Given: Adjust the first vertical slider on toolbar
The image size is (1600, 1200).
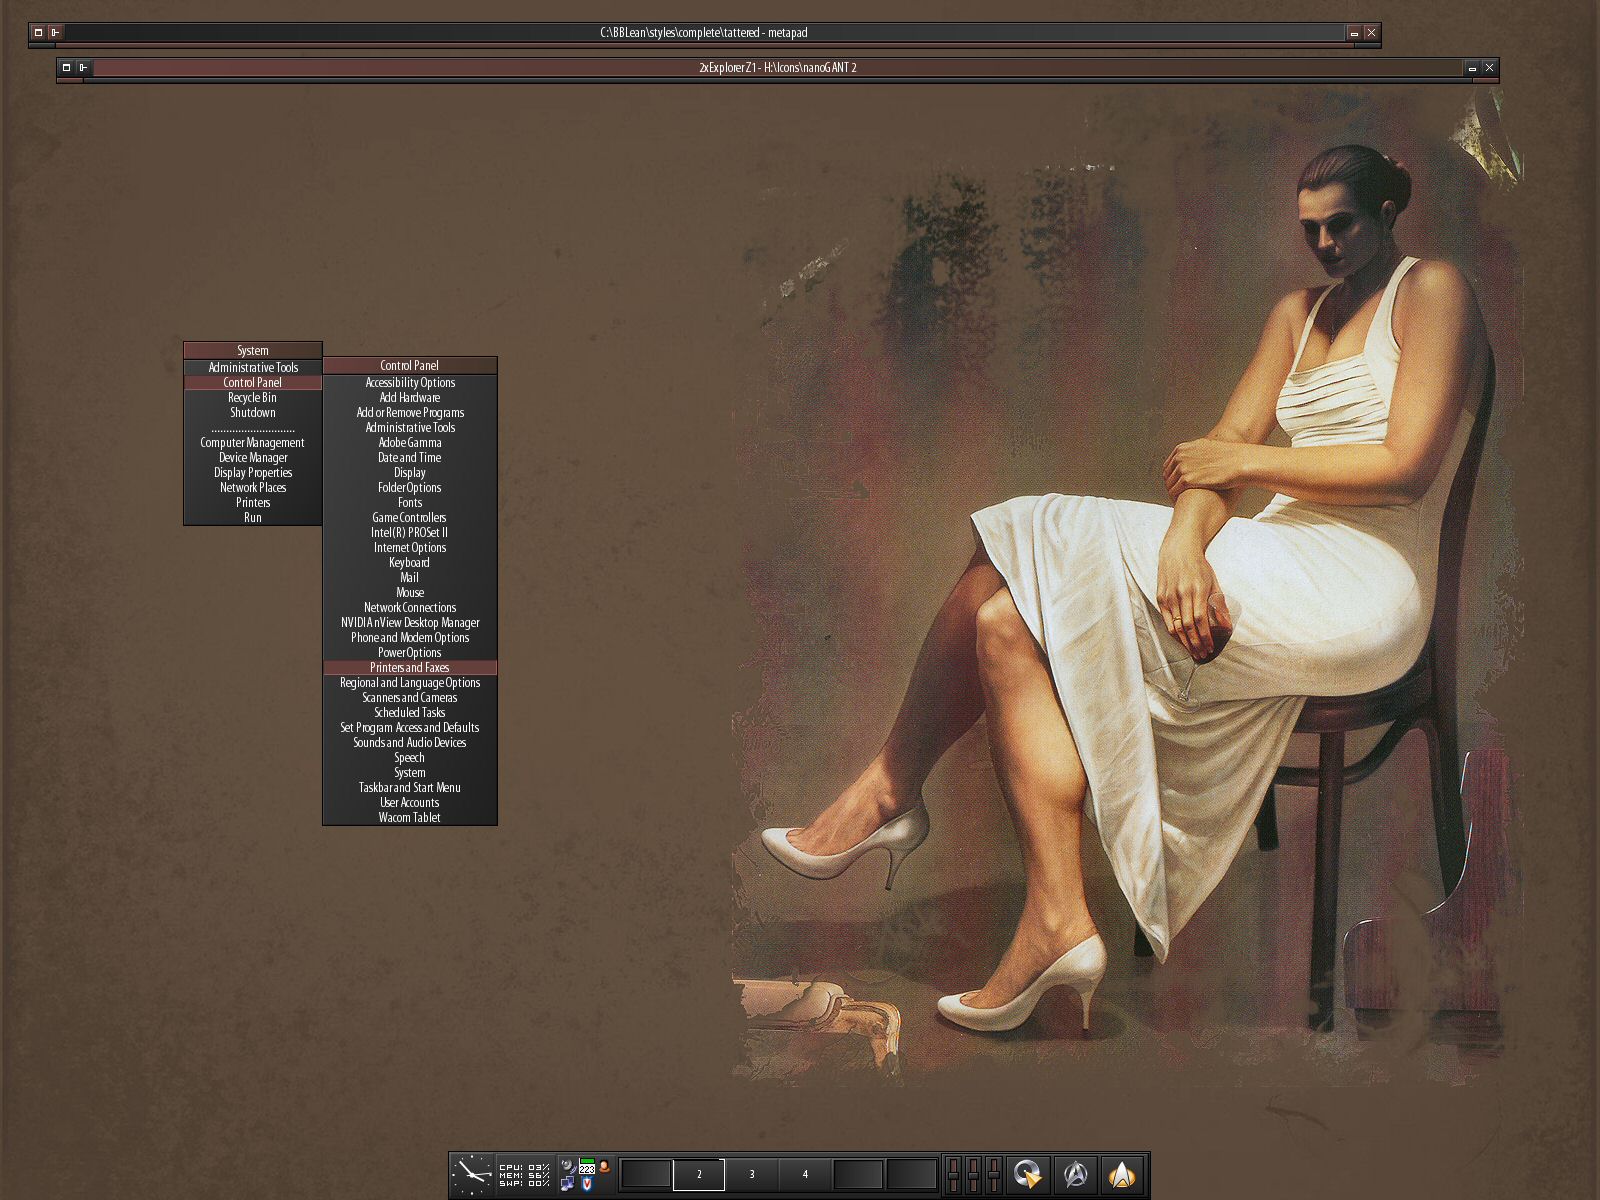Looking at the screenshot, I should tap(954, 1174).
